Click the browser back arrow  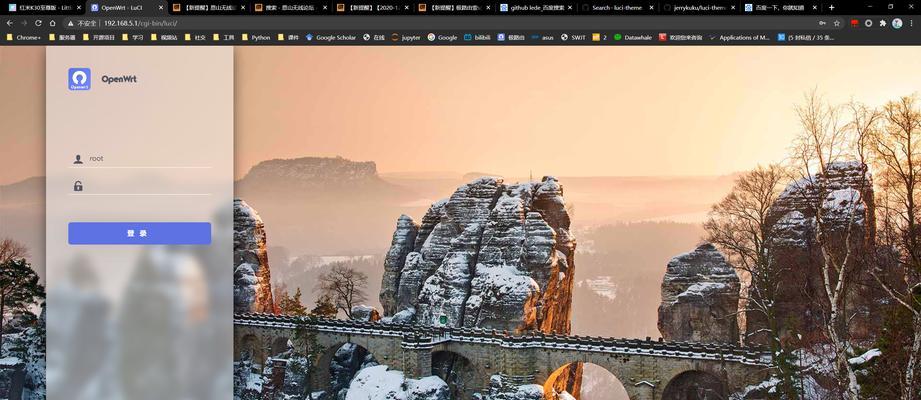pyautogui.click(x=9, y=23)
